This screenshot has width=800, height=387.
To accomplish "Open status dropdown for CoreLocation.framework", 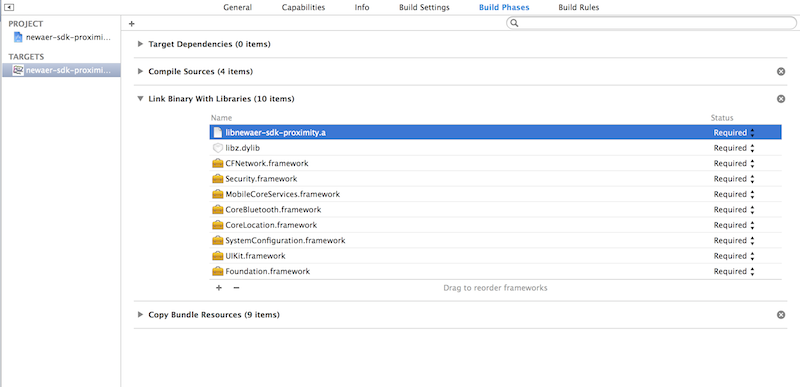I will (734, 225).
